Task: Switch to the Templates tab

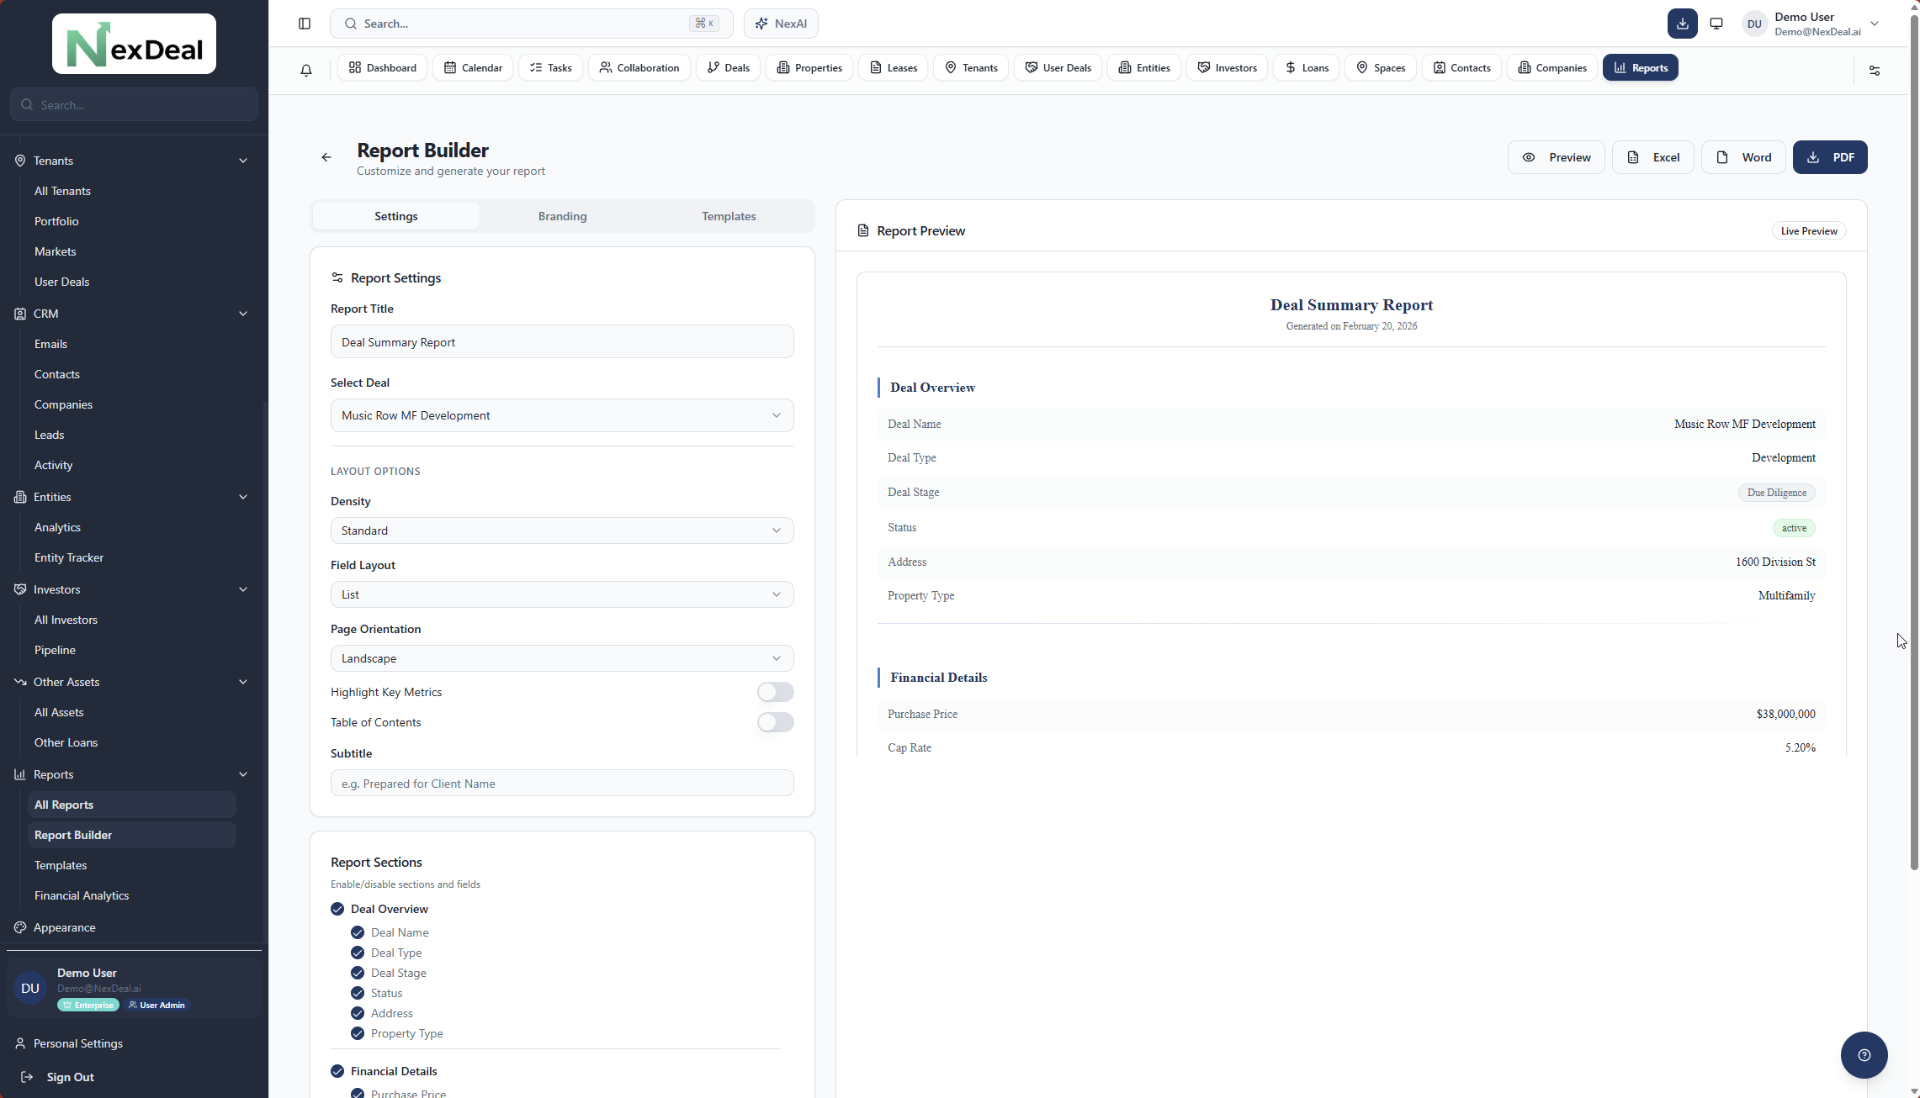Action: [728, 216]
